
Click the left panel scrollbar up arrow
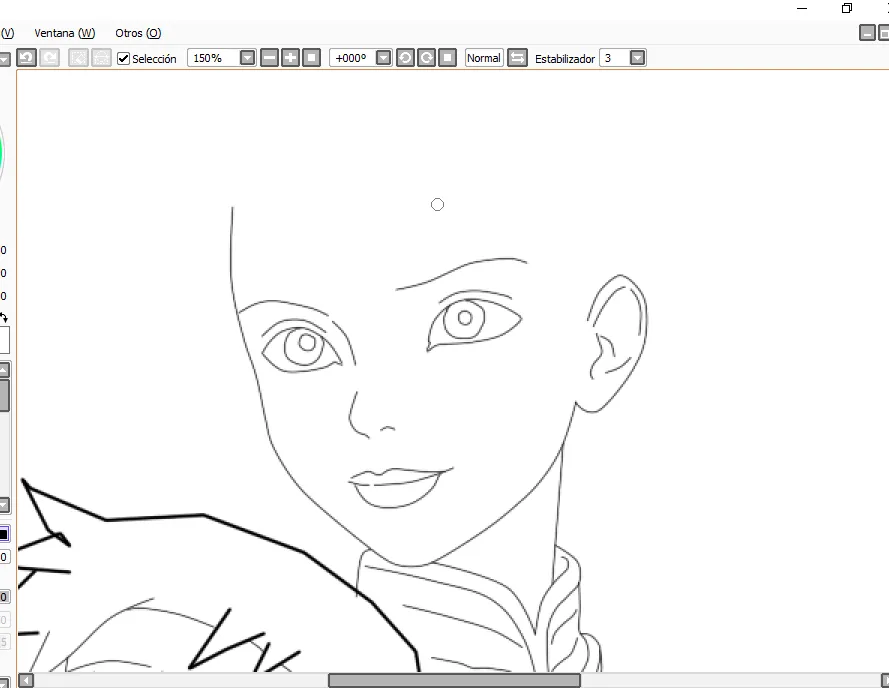[4, 371]
